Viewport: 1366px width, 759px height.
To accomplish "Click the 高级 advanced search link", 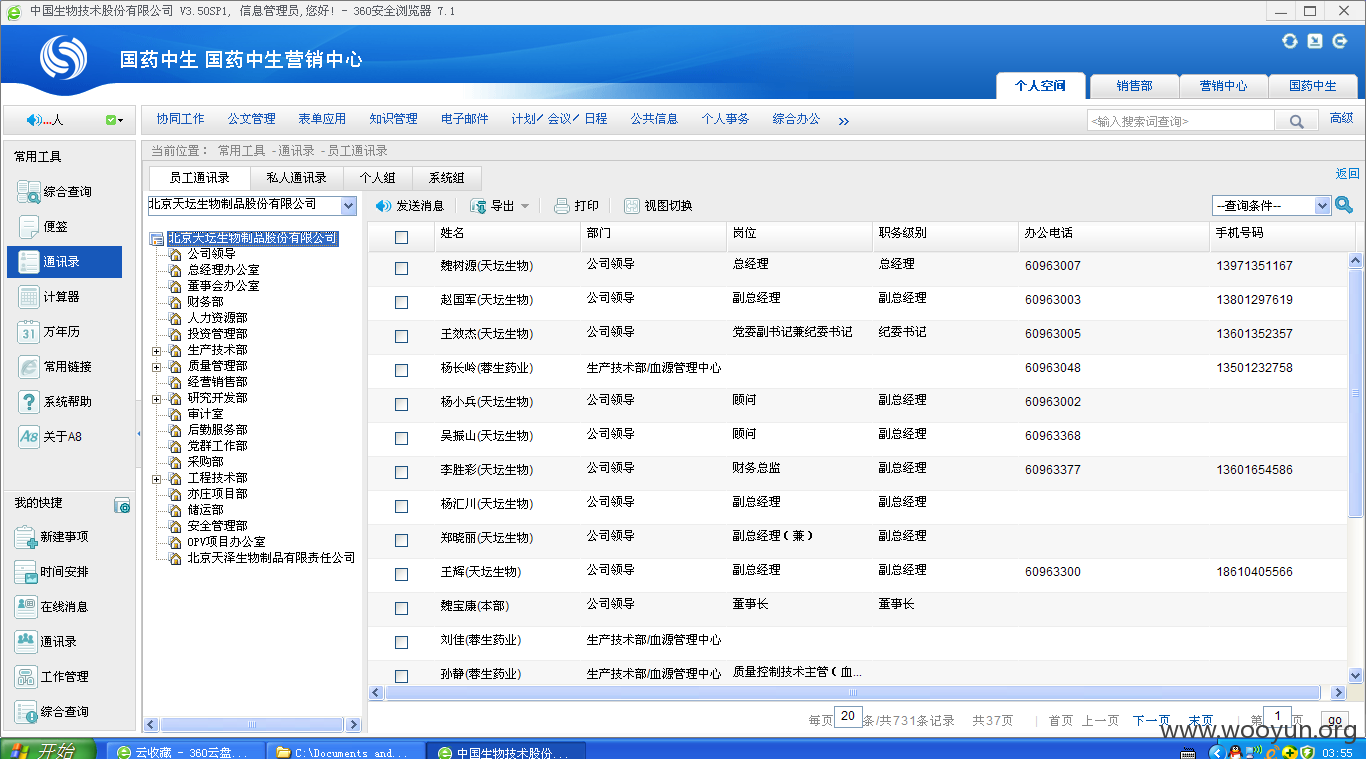I will pyautogui.click(x=1341, y=118).
